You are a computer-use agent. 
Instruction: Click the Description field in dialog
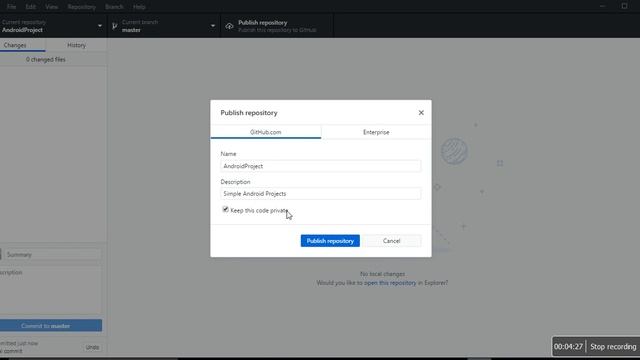(320, 193)
